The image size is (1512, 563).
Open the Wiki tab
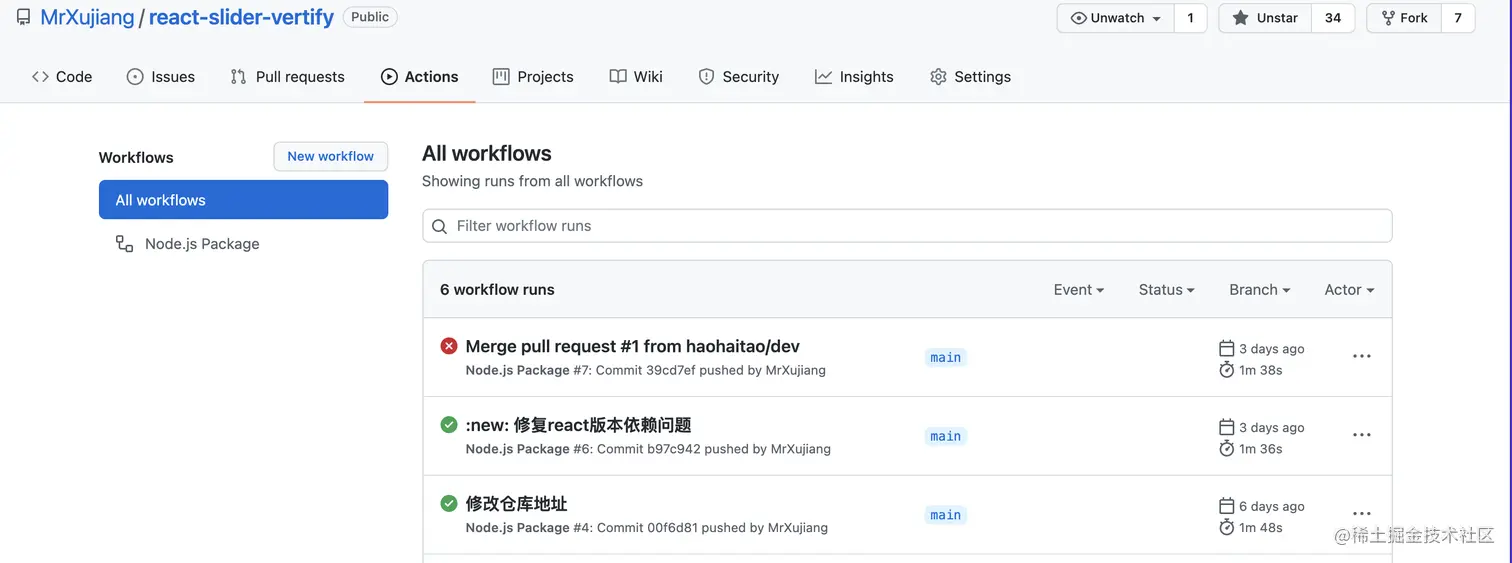[636, 77]
